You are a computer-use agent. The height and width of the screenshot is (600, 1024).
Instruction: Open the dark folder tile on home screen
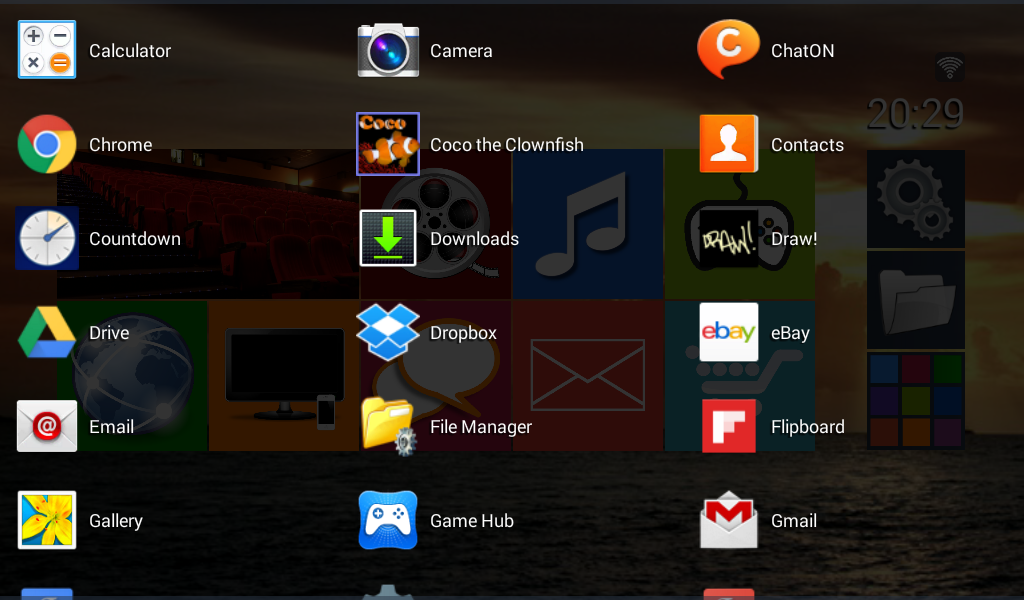point(916,300)
